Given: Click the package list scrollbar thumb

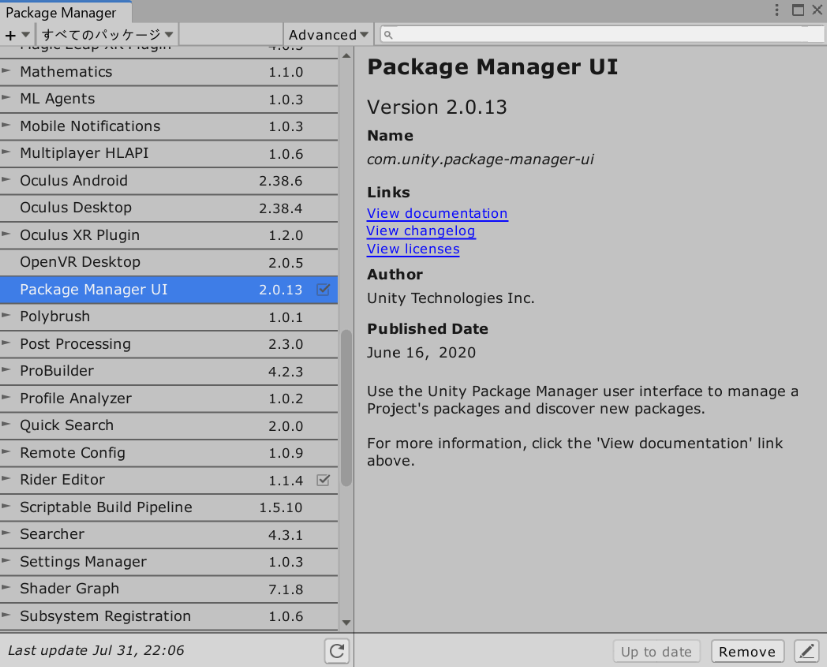Looking at the screenshot, I should (x=347, y=408).
